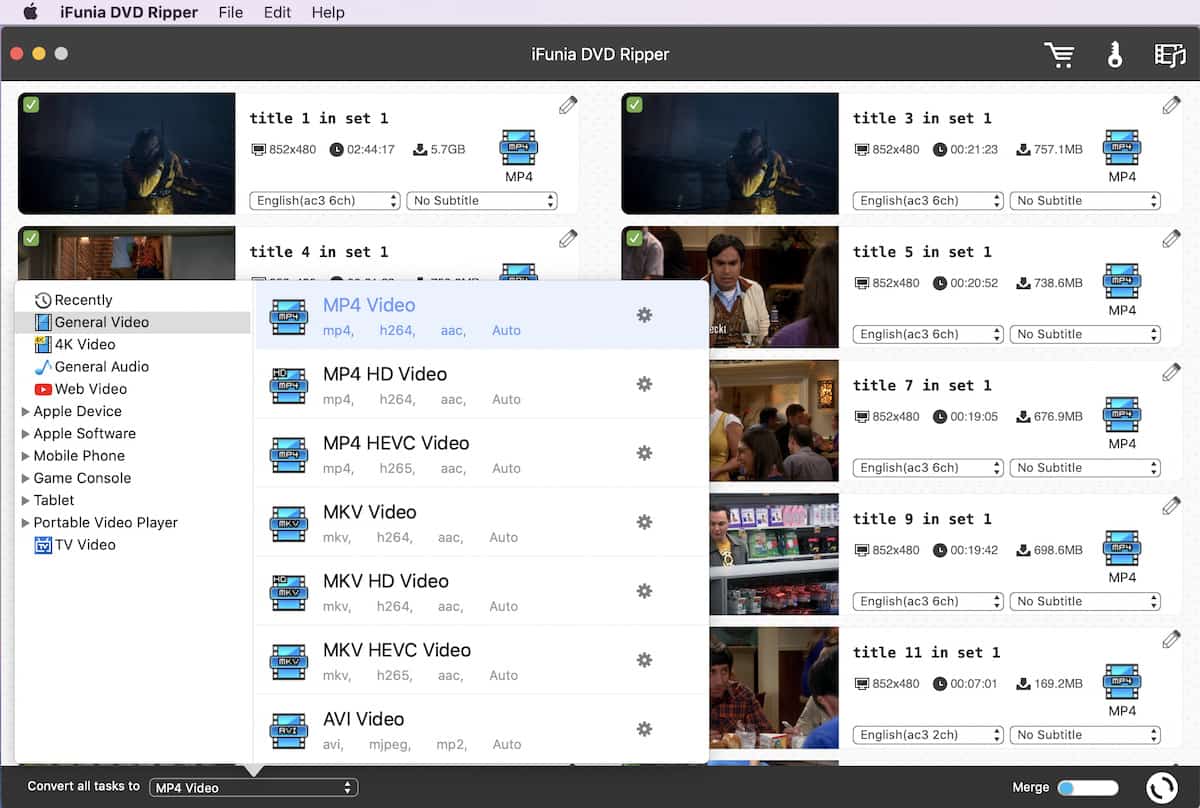Uncheck the title 3 in set 1 checkbox
The width and height of the screenshot is (1200, 808).
tap(634, 105)
